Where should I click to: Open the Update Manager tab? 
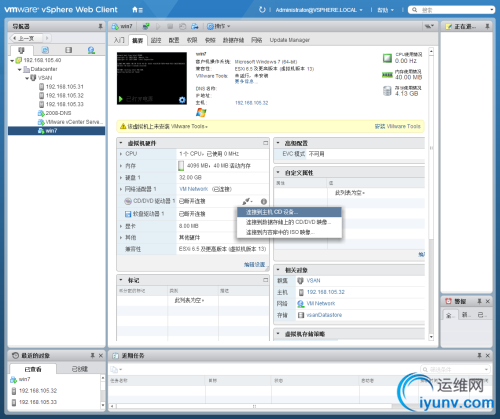289,40
